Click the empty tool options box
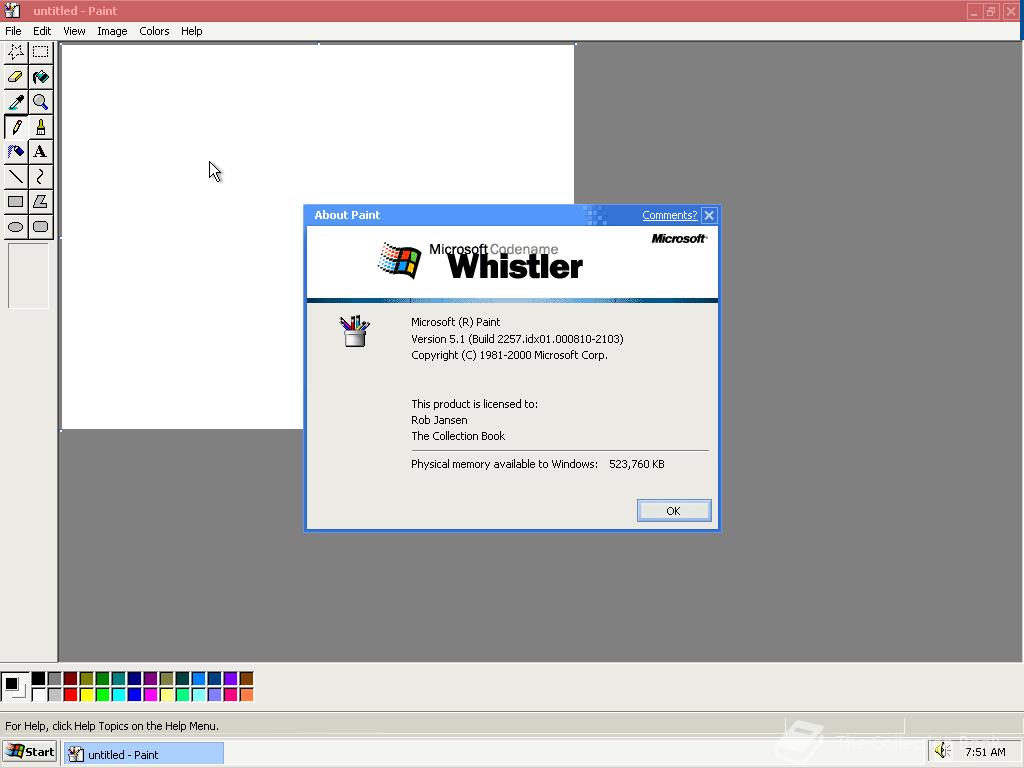 pyautogui.click(x=28, y=276)
